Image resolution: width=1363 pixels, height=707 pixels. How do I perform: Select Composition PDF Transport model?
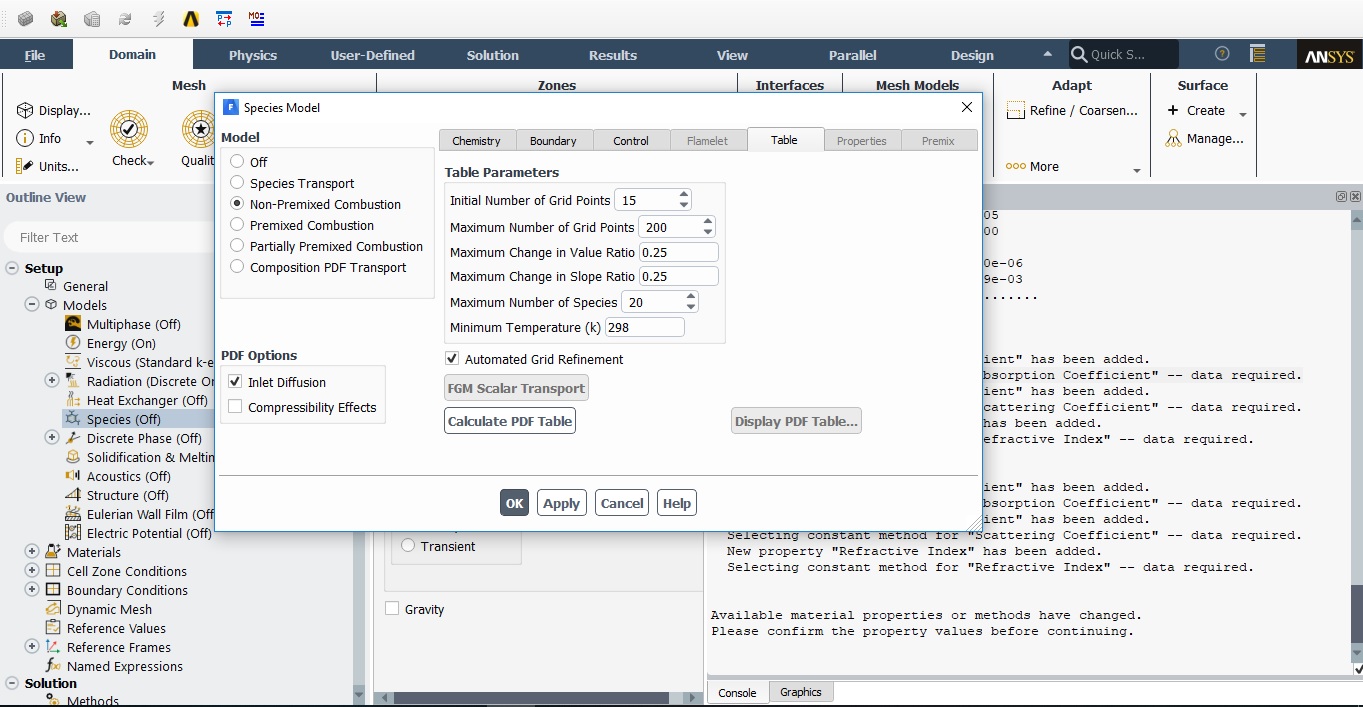coord(237,266)
